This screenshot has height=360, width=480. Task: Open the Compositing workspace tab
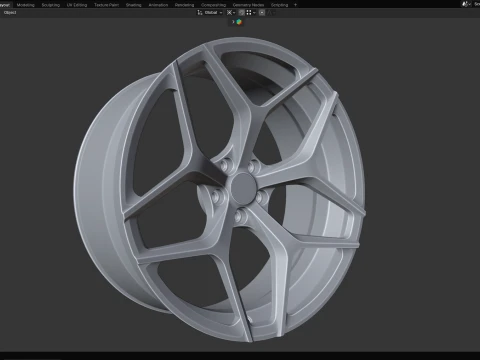tap(213, 5)
